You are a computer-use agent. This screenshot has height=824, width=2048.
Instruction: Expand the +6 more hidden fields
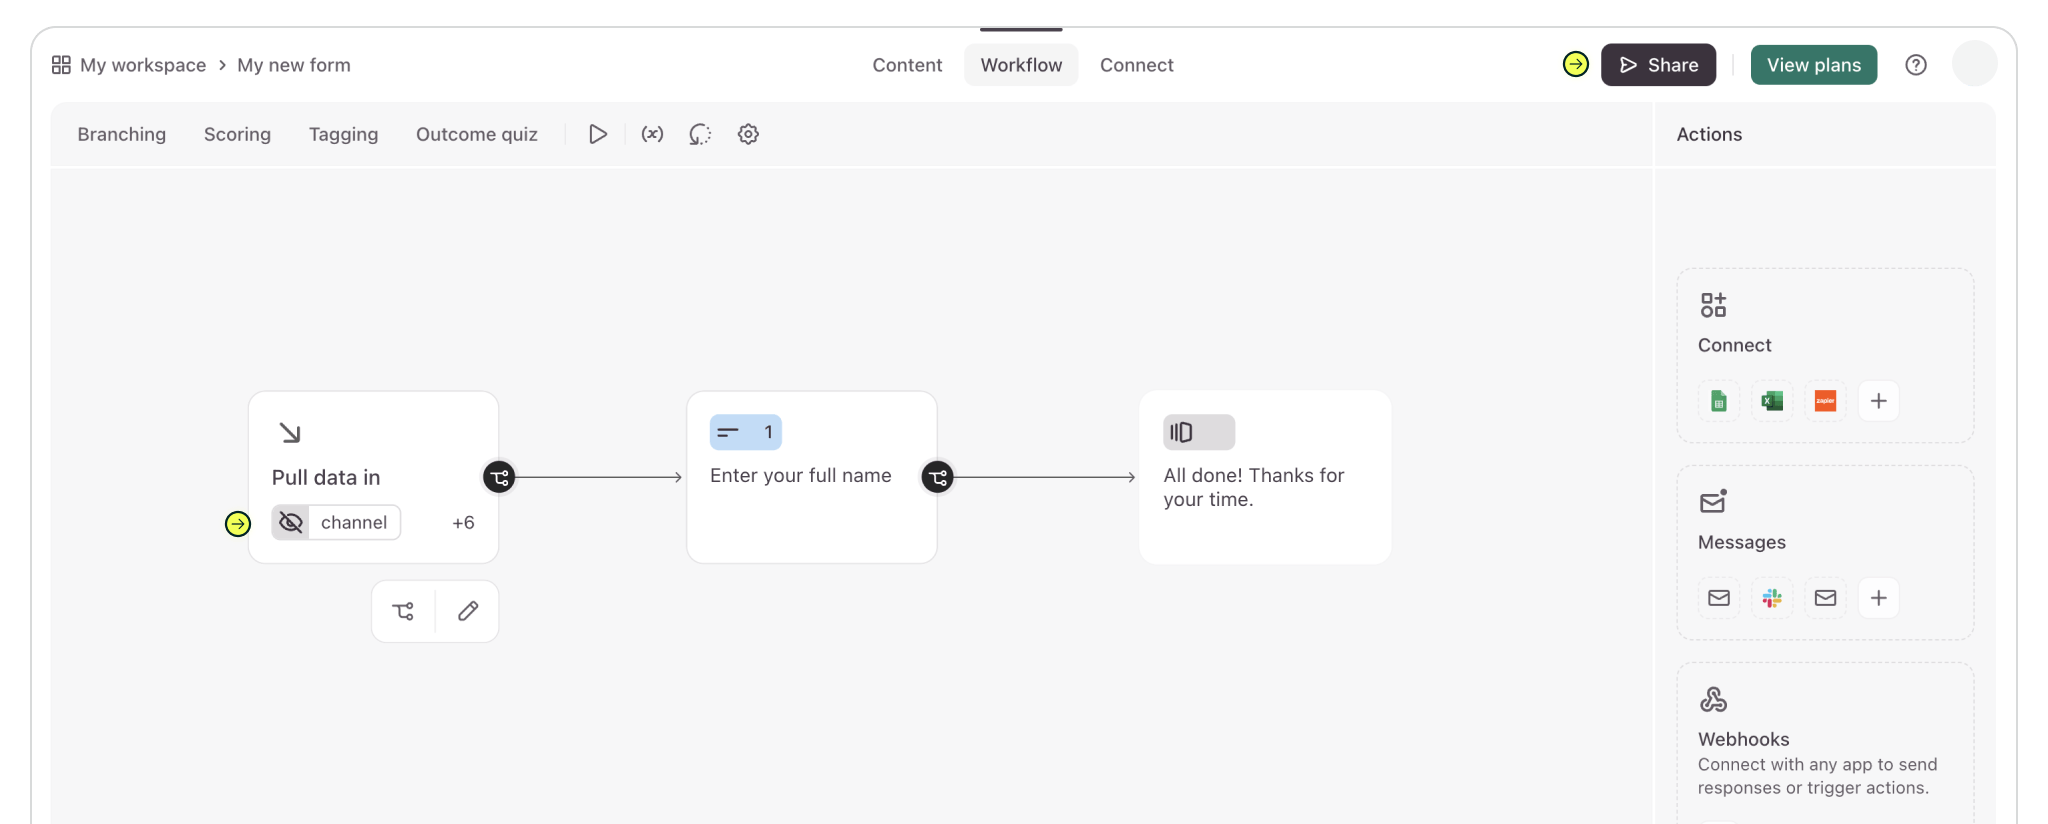click(x=463, y=522)
